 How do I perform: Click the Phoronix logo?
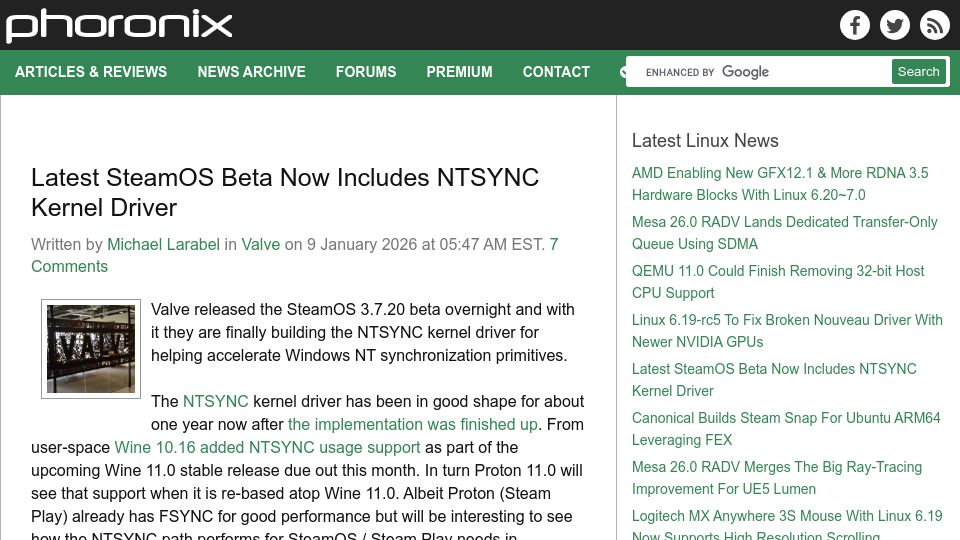click(119, 26)
